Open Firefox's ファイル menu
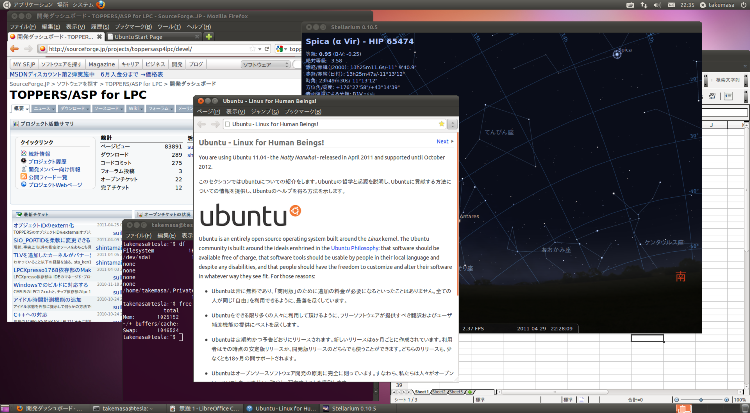 [22, 27]
